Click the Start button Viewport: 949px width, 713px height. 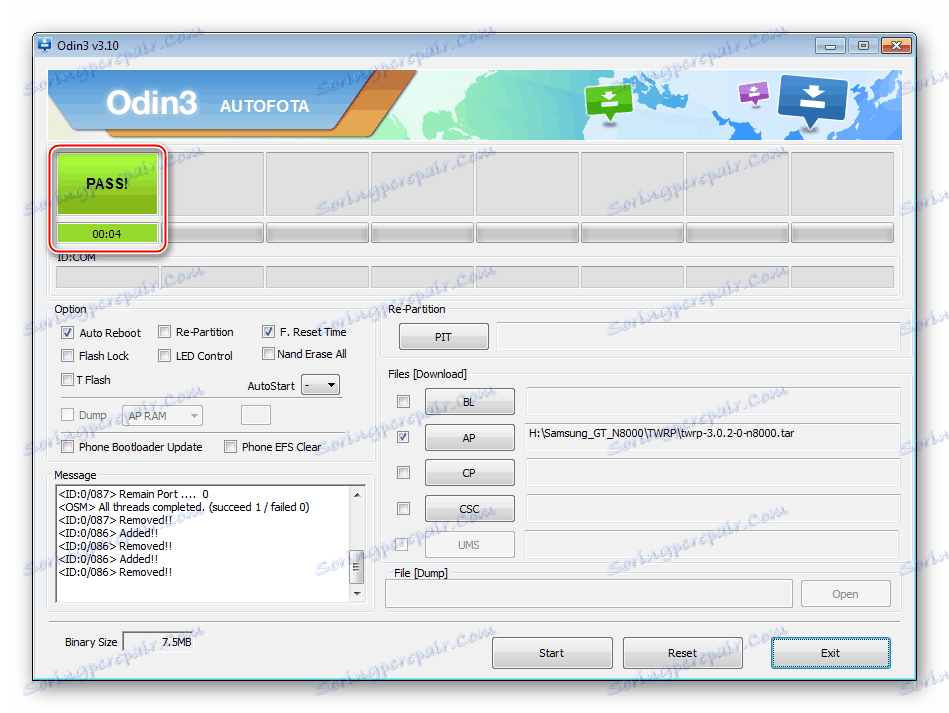pos(552,653)
